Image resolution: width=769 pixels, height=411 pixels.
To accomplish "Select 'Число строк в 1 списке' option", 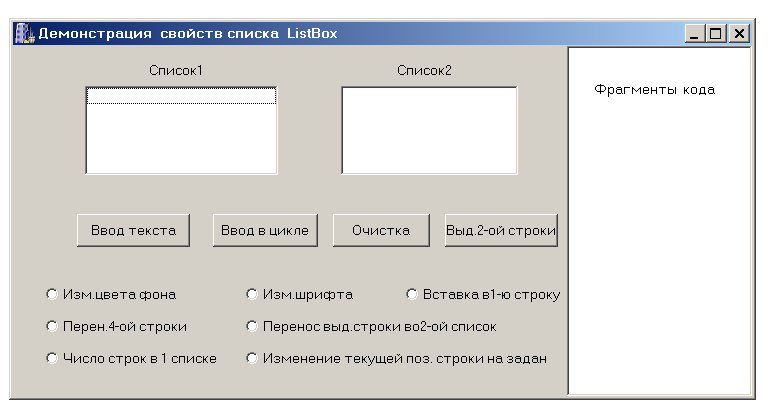I will pyautogui.click(x=52, y=358).
